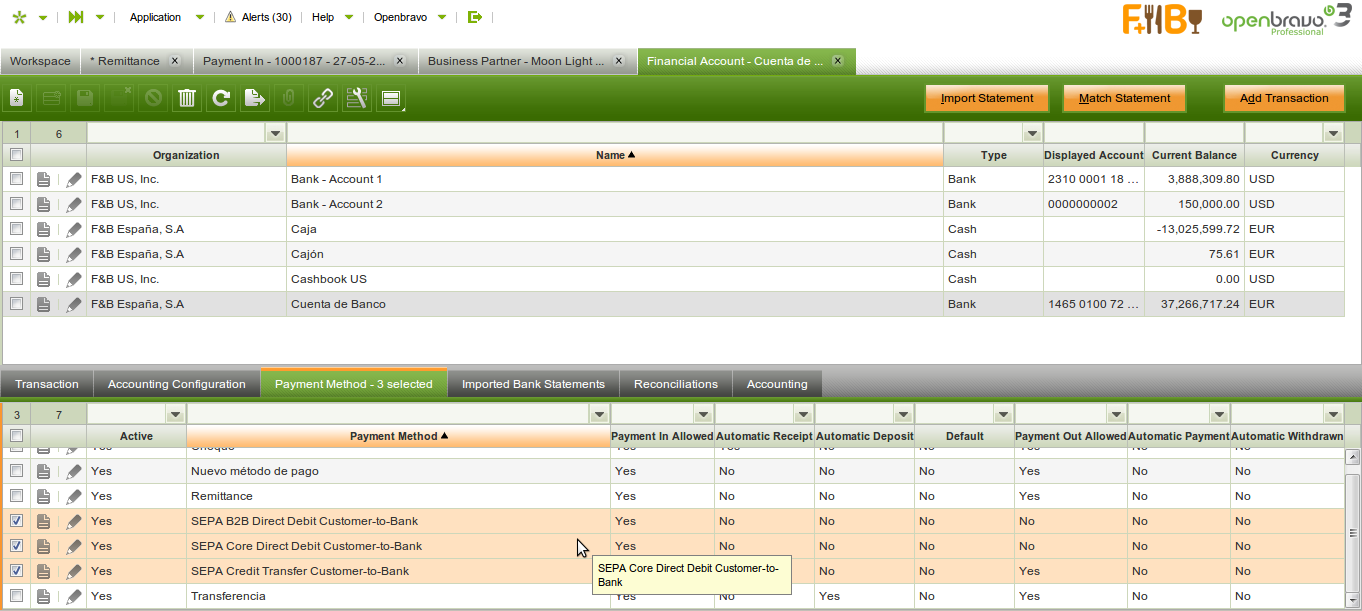The image size is (1362, 611).
Task: Click the chain link icon in toolbar
Action: (322, 98)
